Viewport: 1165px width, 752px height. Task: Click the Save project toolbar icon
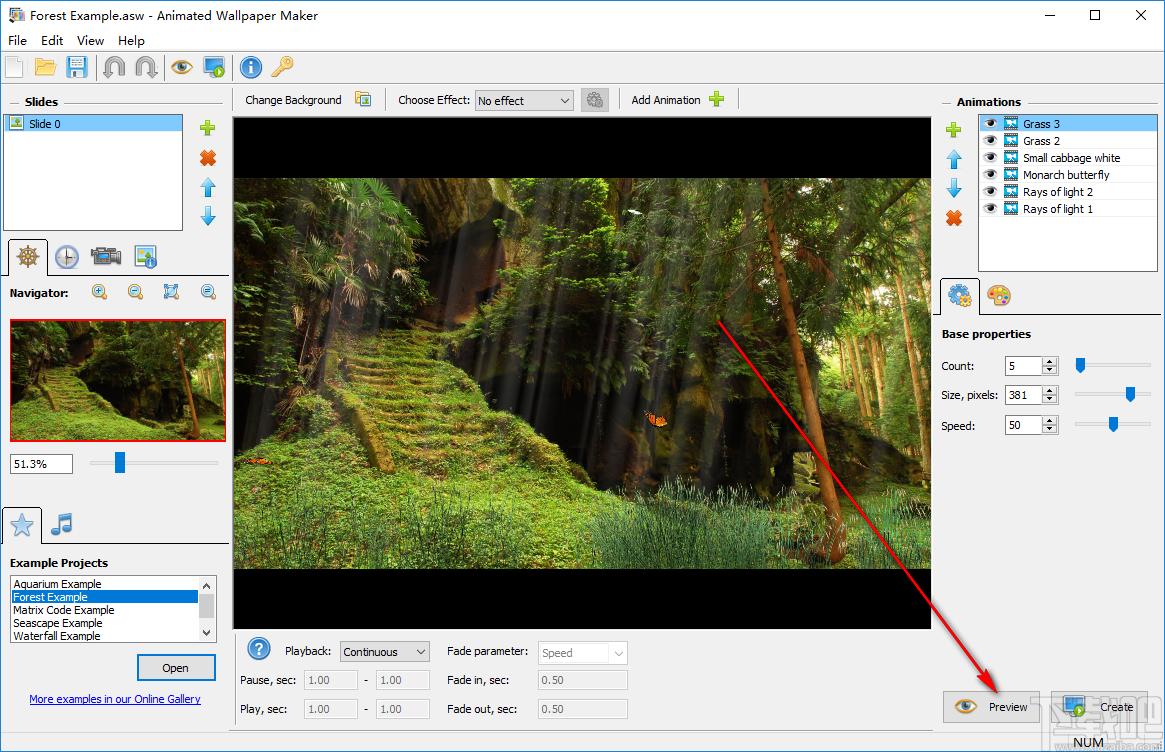77,67
